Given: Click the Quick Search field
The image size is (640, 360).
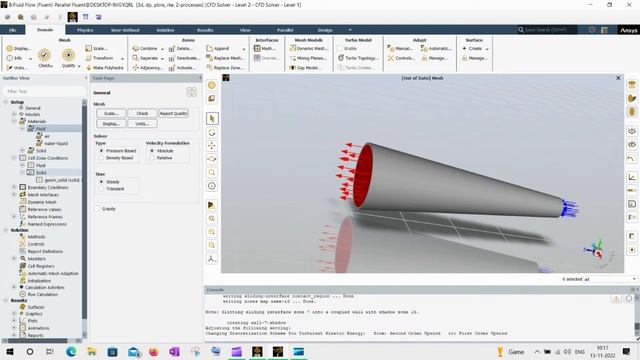Looking at the screenshot, I should point(547,30).
